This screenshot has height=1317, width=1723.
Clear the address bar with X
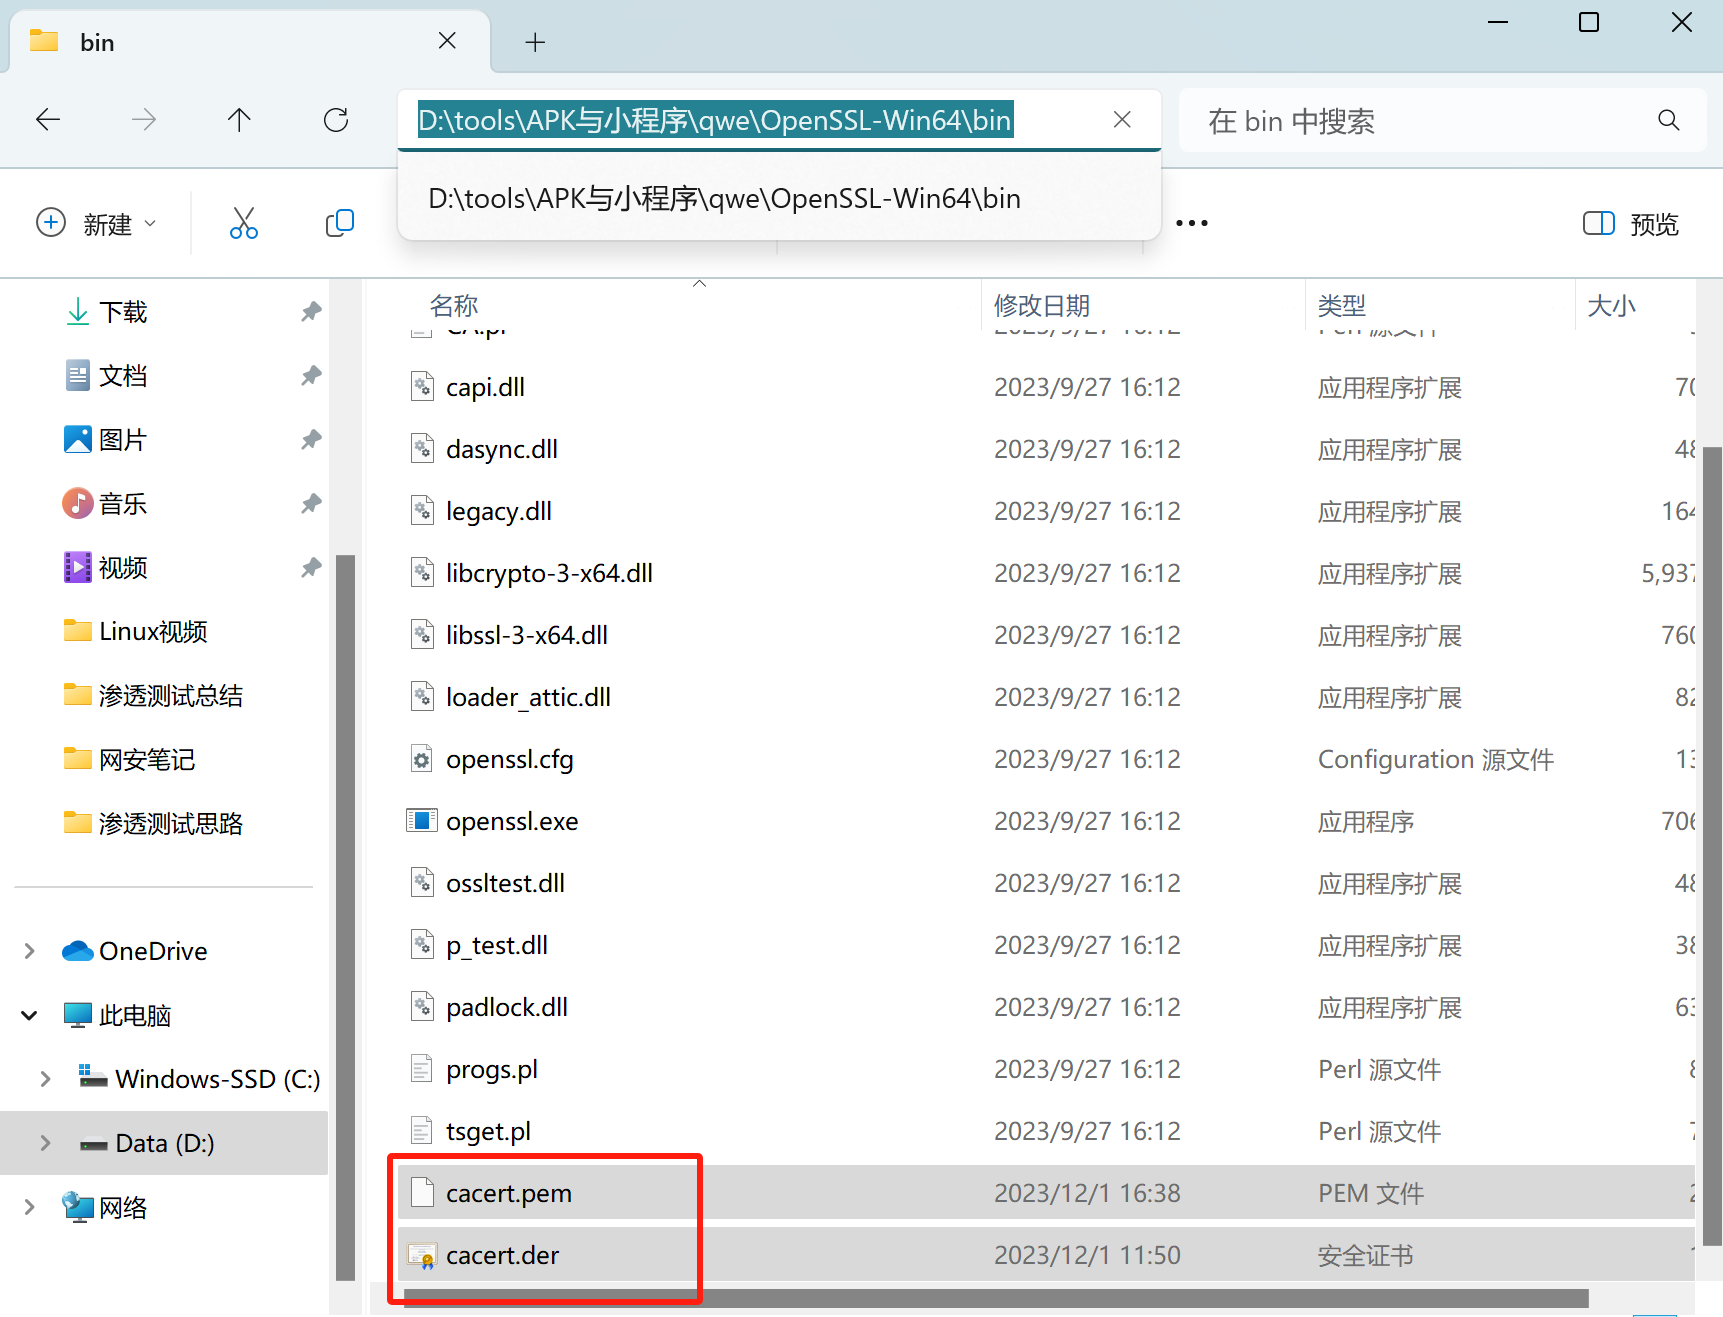pos(1122,120)
